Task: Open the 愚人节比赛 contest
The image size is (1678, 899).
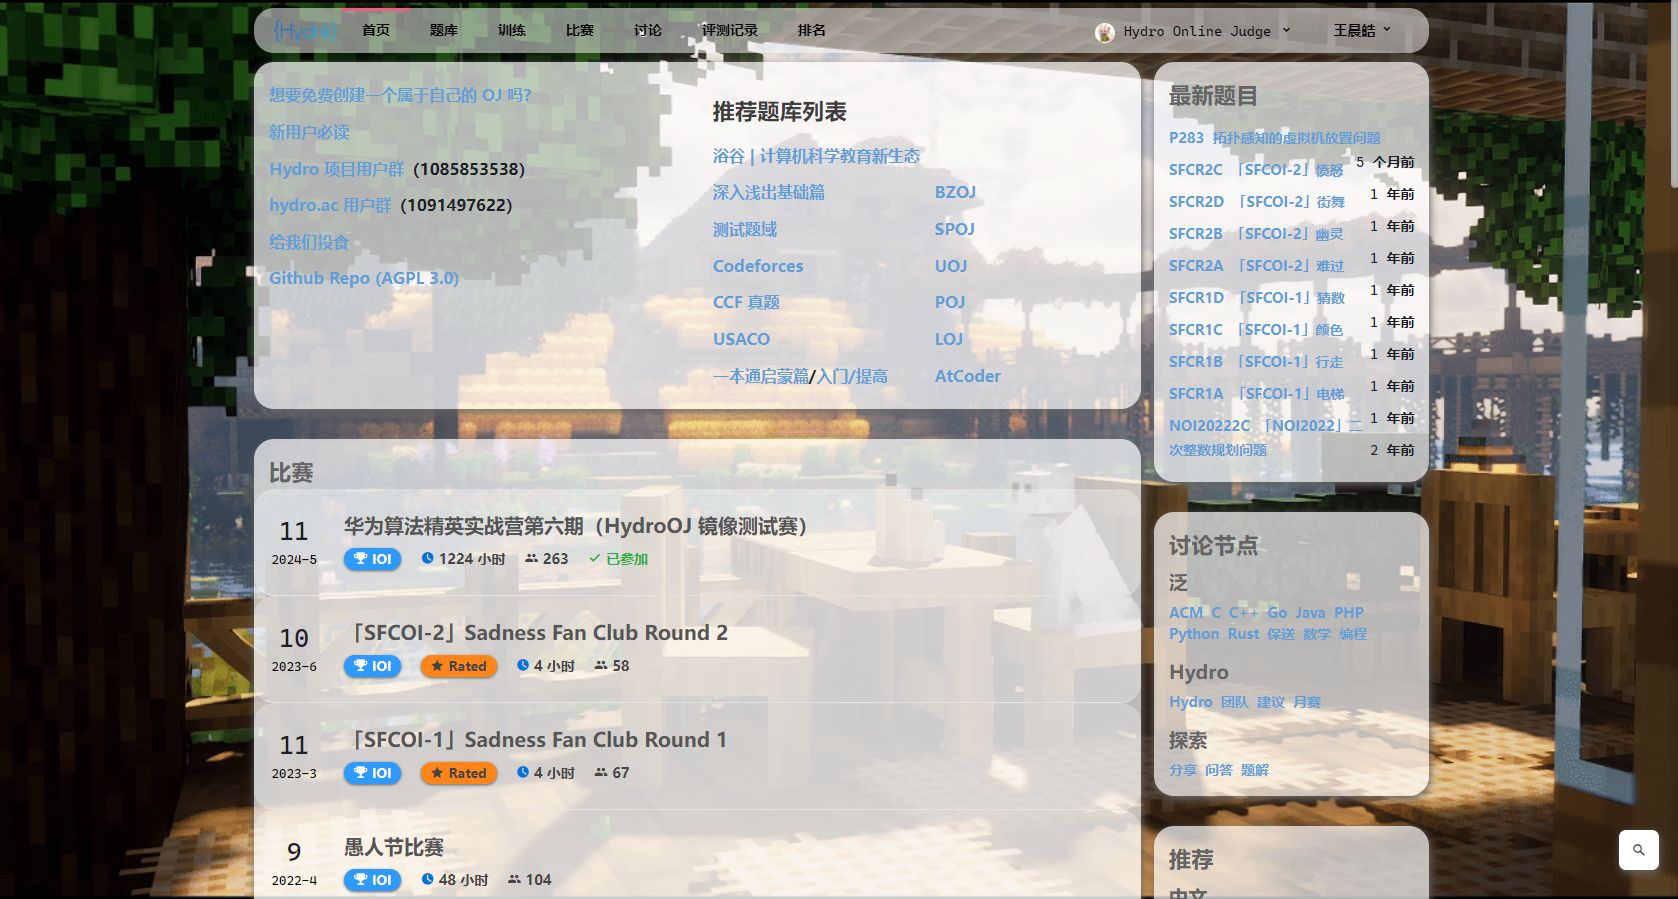Action: [394, 847]
